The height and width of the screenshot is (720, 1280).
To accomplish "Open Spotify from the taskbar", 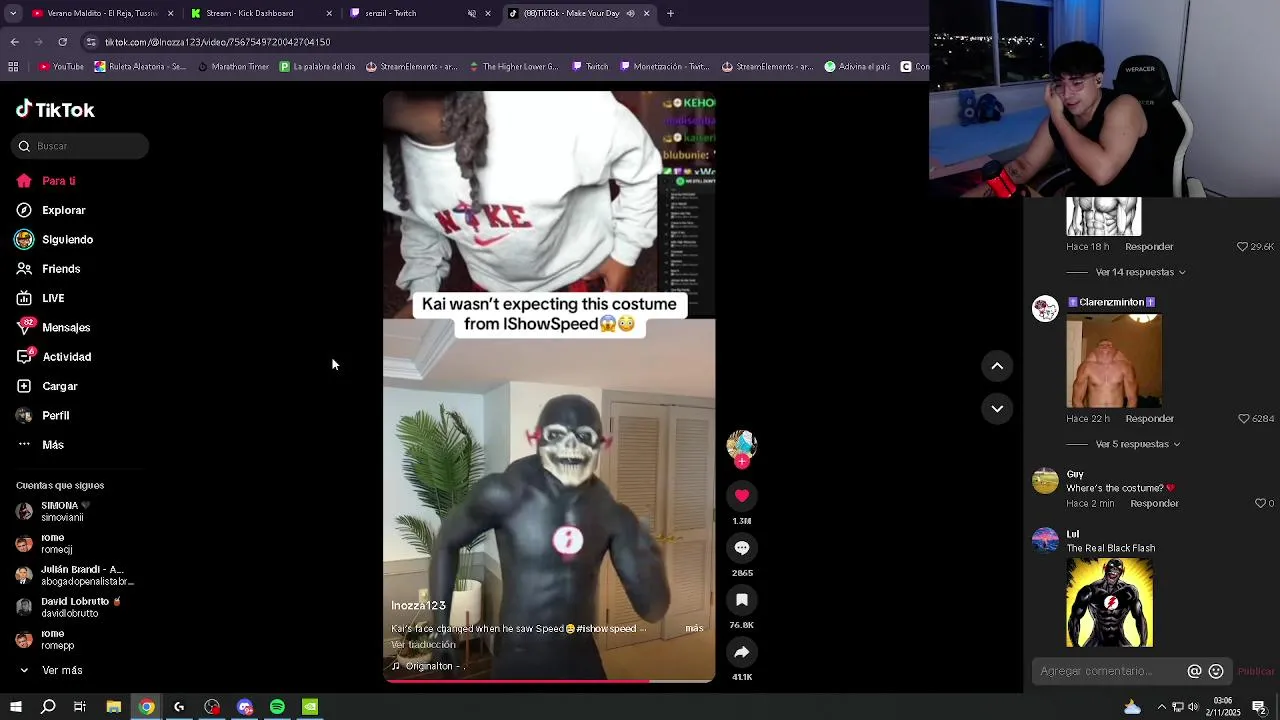I will [277, 707].
